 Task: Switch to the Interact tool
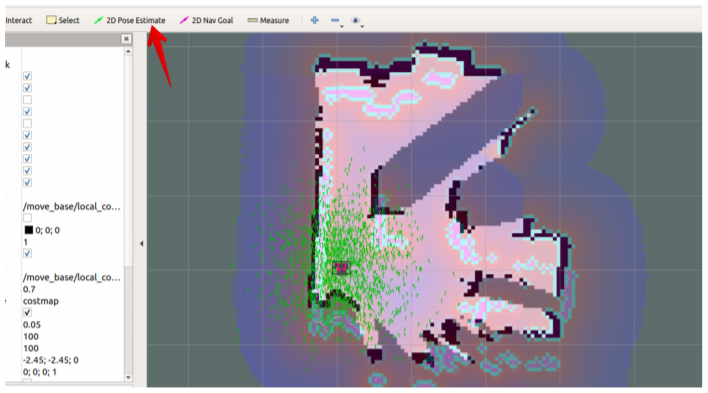click(x=19, y=20)
